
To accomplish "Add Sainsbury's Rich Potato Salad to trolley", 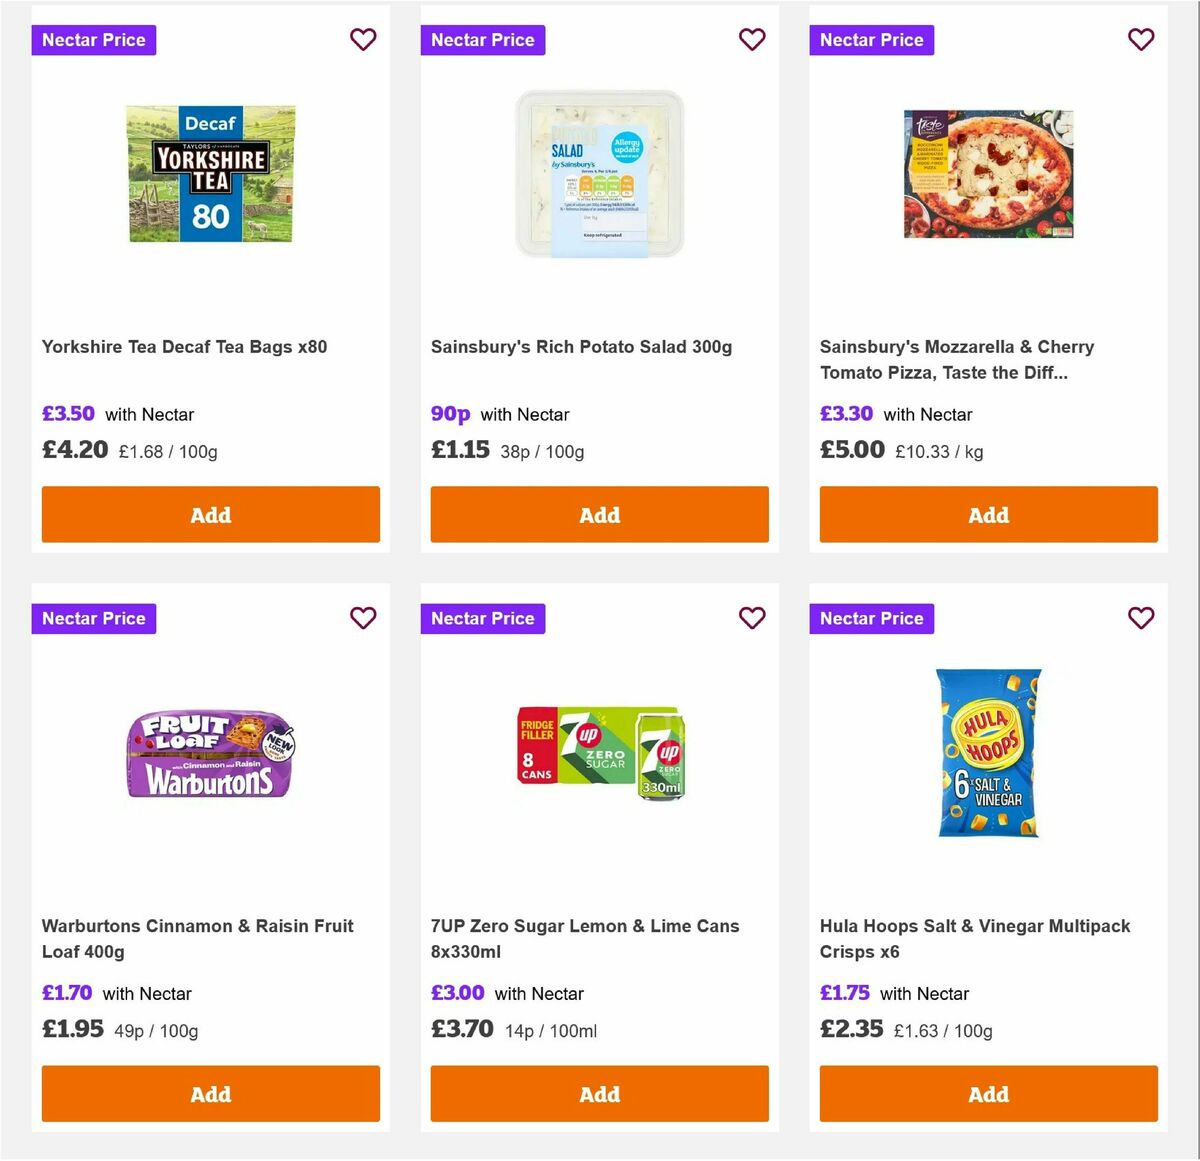I will [x=599, y=514].
